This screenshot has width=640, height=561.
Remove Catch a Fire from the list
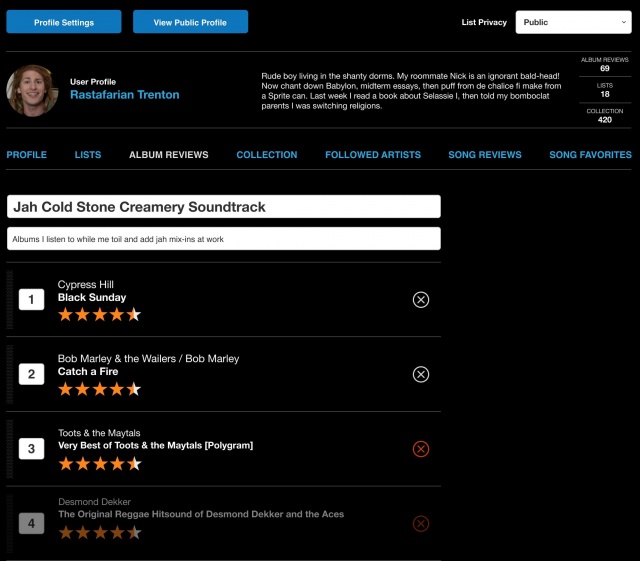pos(420,374)
